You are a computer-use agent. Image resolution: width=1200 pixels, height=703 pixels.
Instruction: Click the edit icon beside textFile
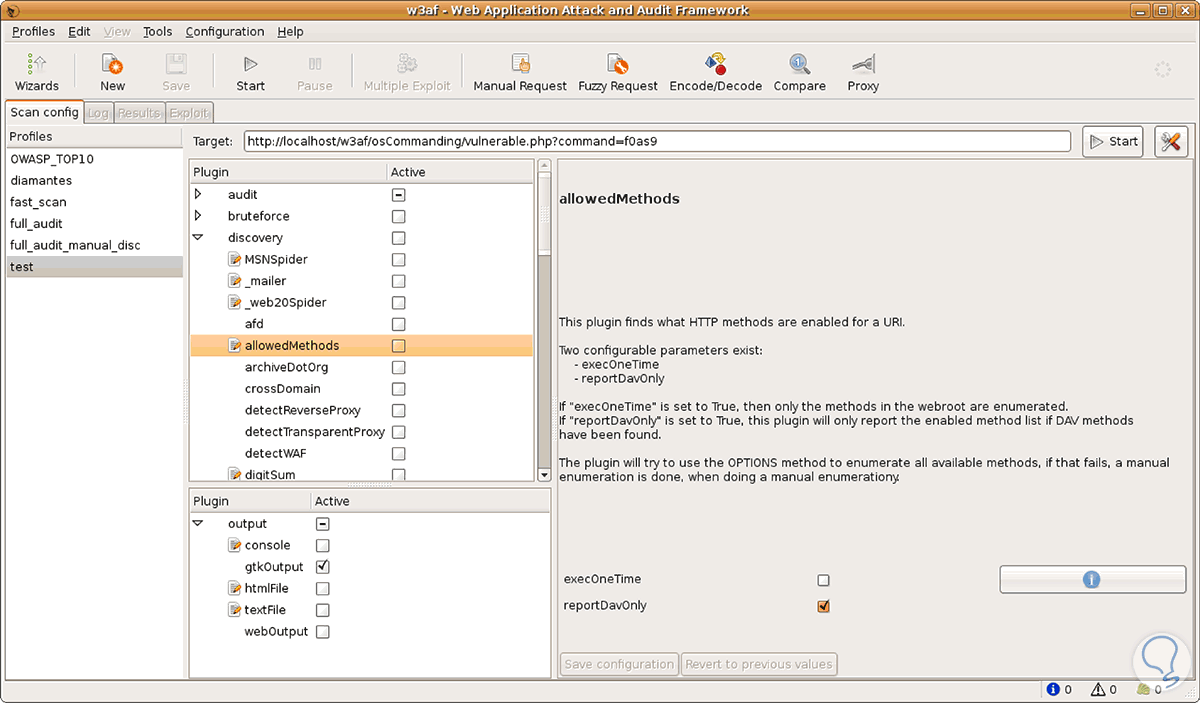pos(235,610)
